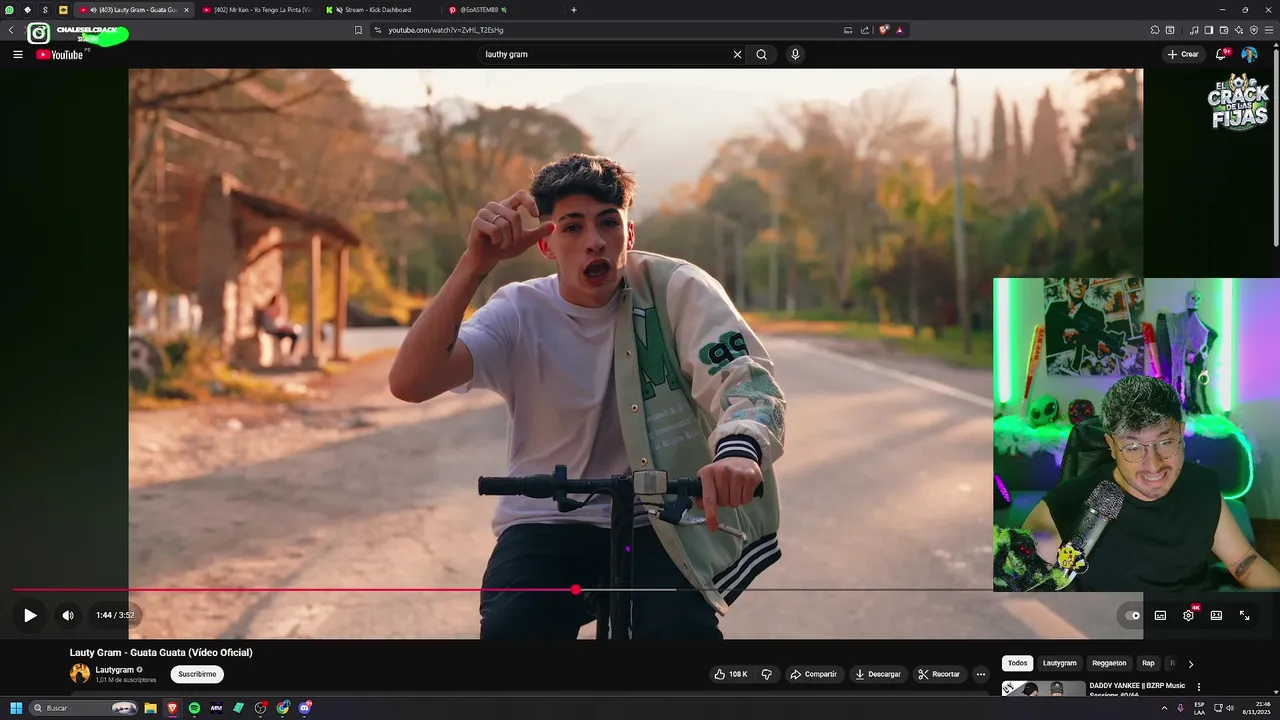Start voice search with the microphone
Viewport: 1280px width, 720px height.
[x=795, y=54]
